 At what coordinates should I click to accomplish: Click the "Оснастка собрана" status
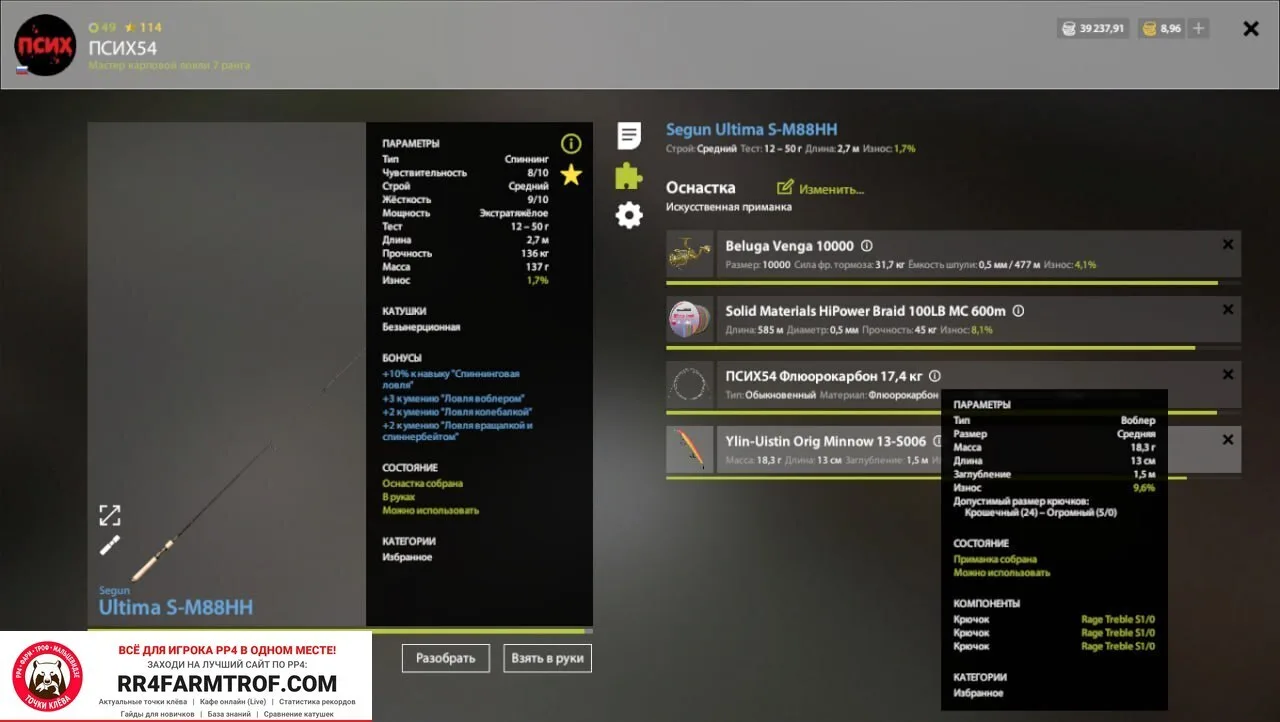[422, 484]
